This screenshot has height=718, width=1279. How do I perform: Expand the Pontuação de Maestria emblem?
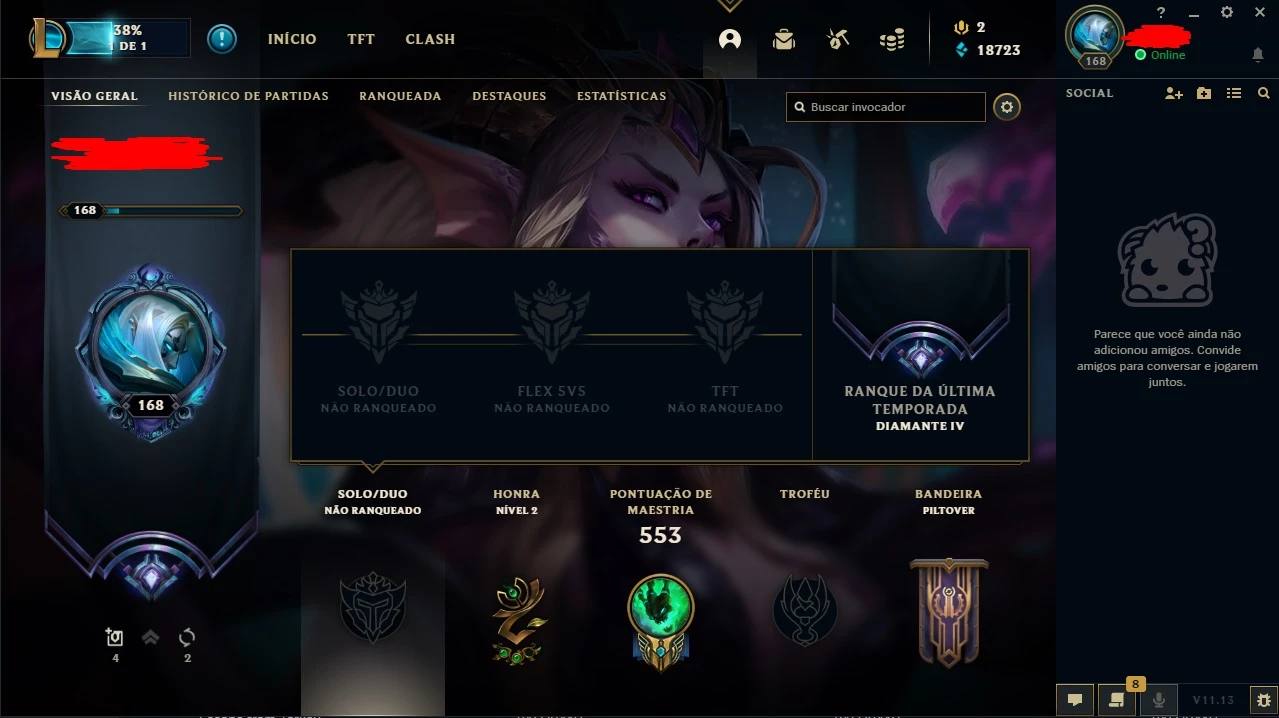661,620
